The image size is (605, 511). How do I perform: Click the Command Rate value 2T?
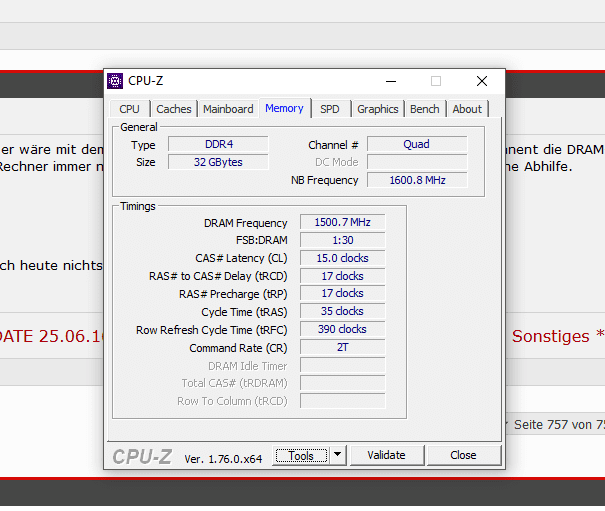click(343, 347)
